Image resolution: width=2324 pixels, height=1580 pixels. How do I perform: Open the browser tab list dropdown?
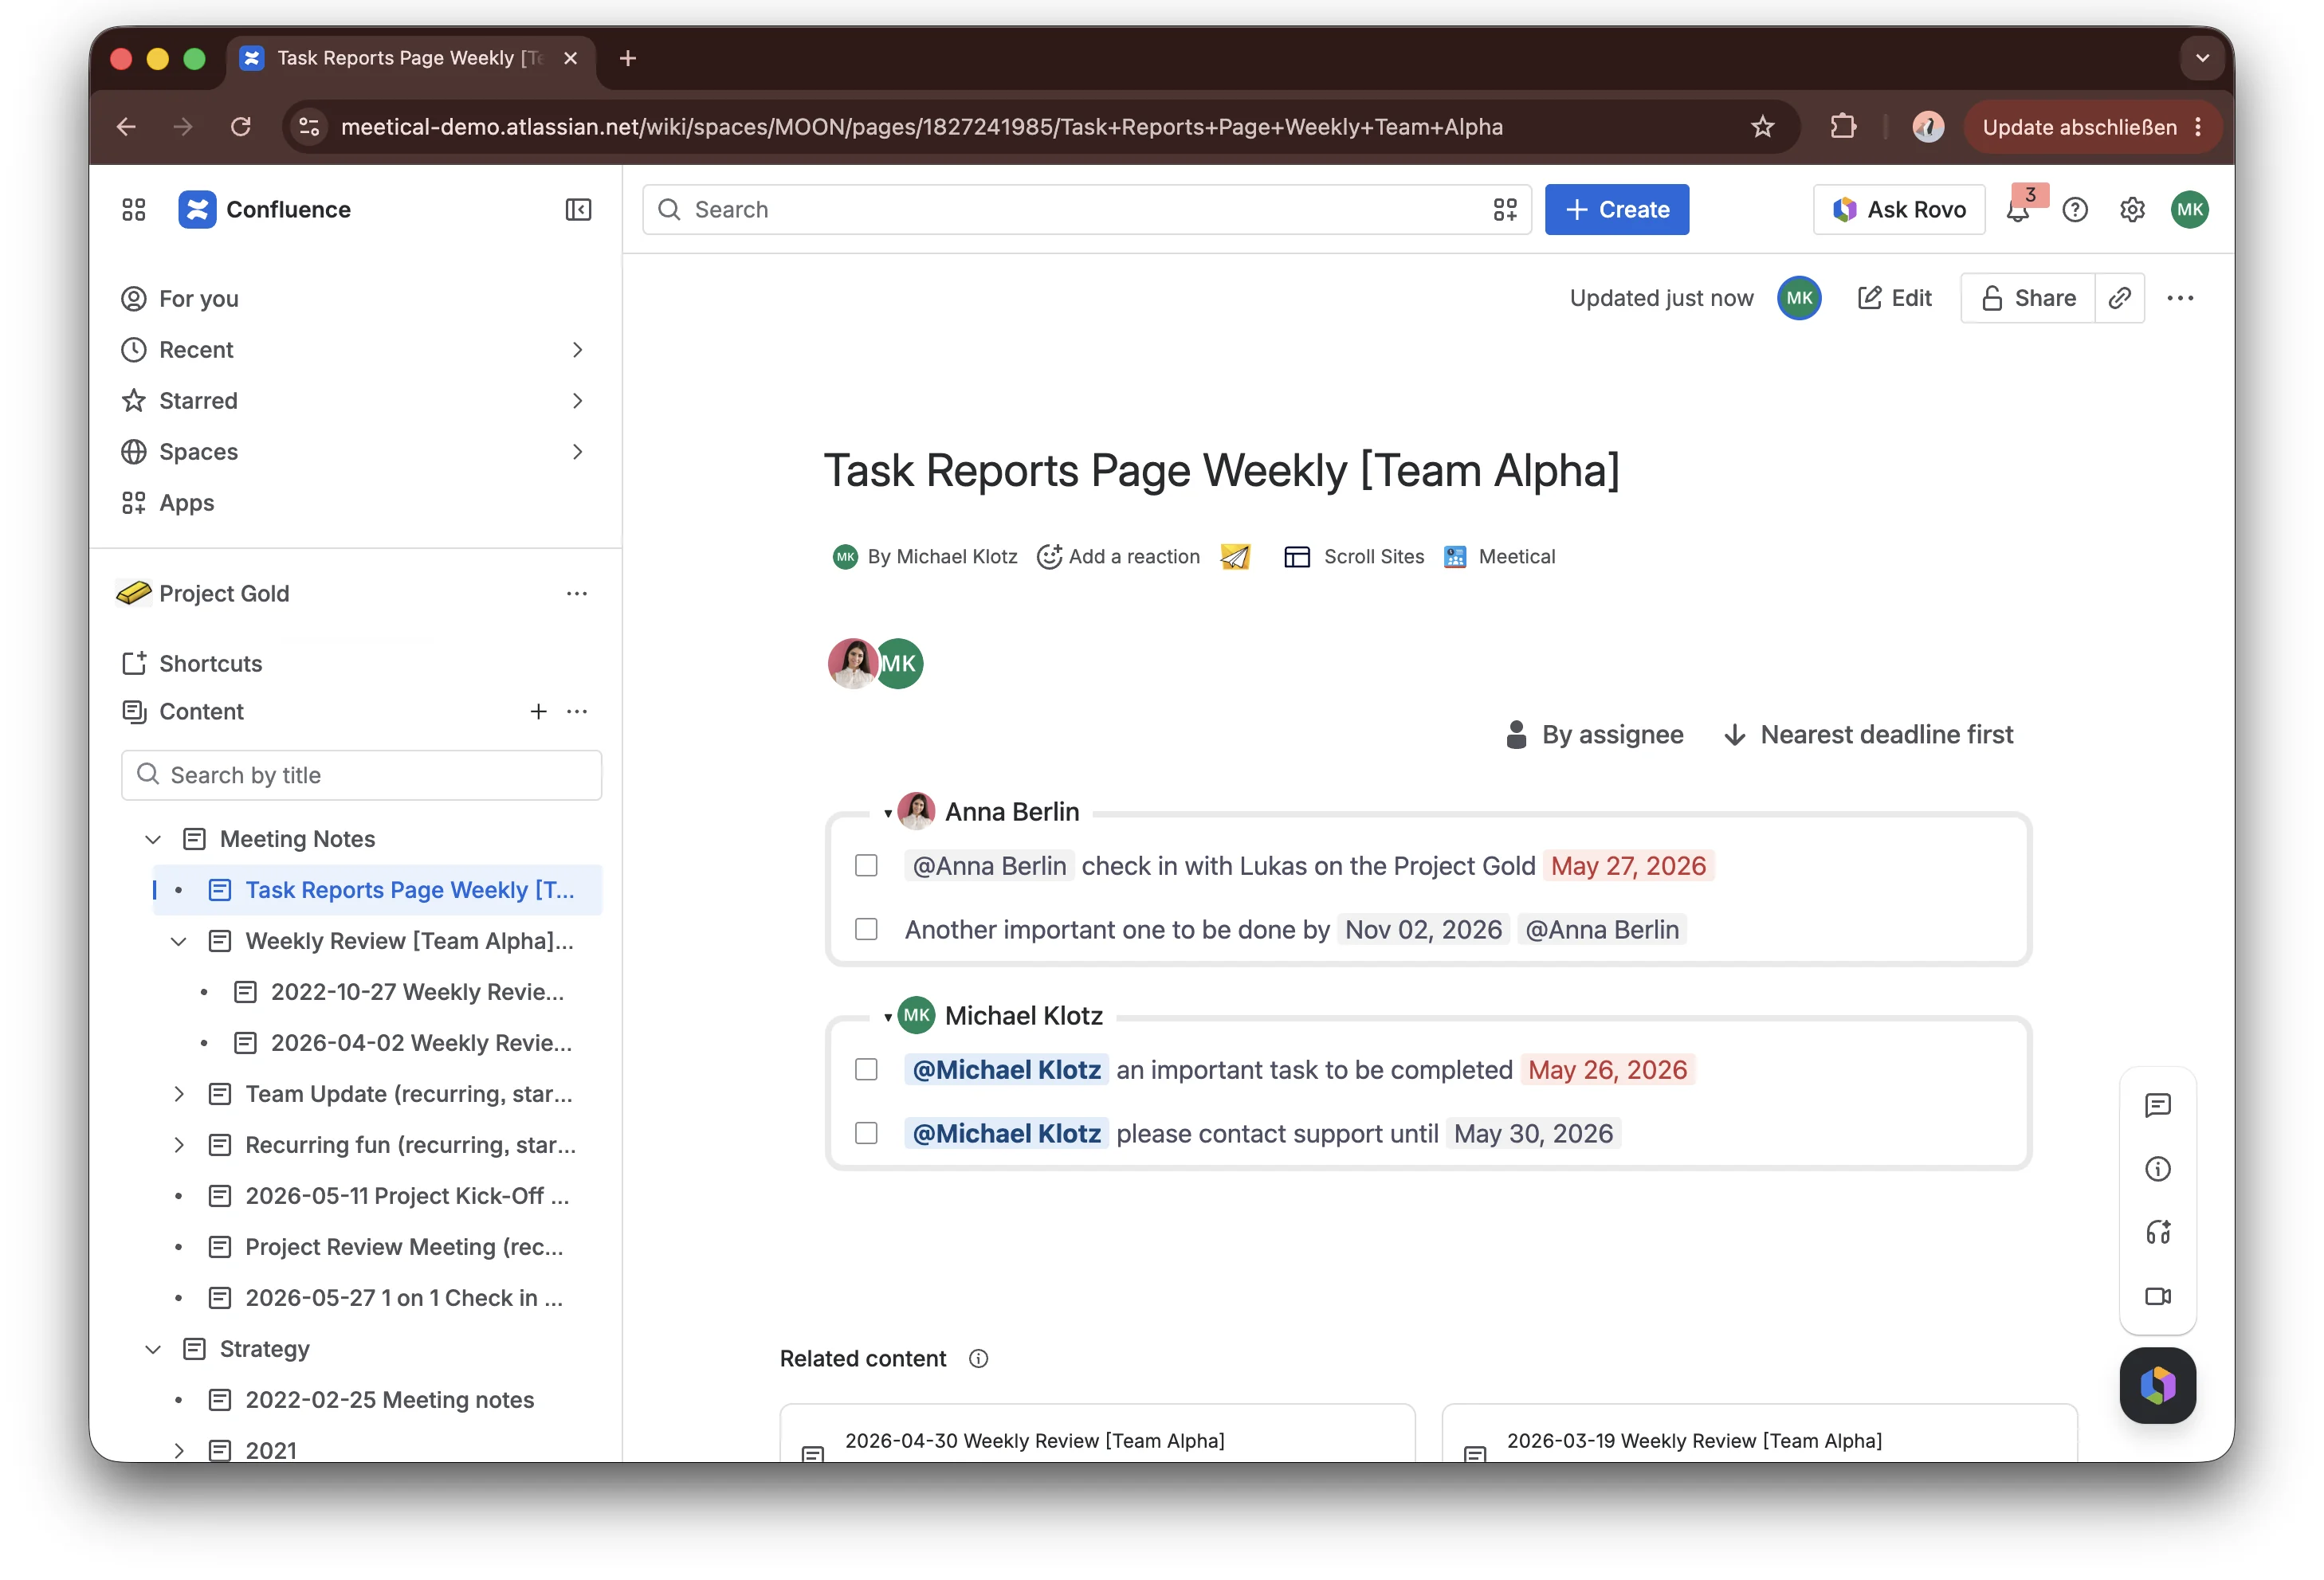click(x=2202, y=58)
